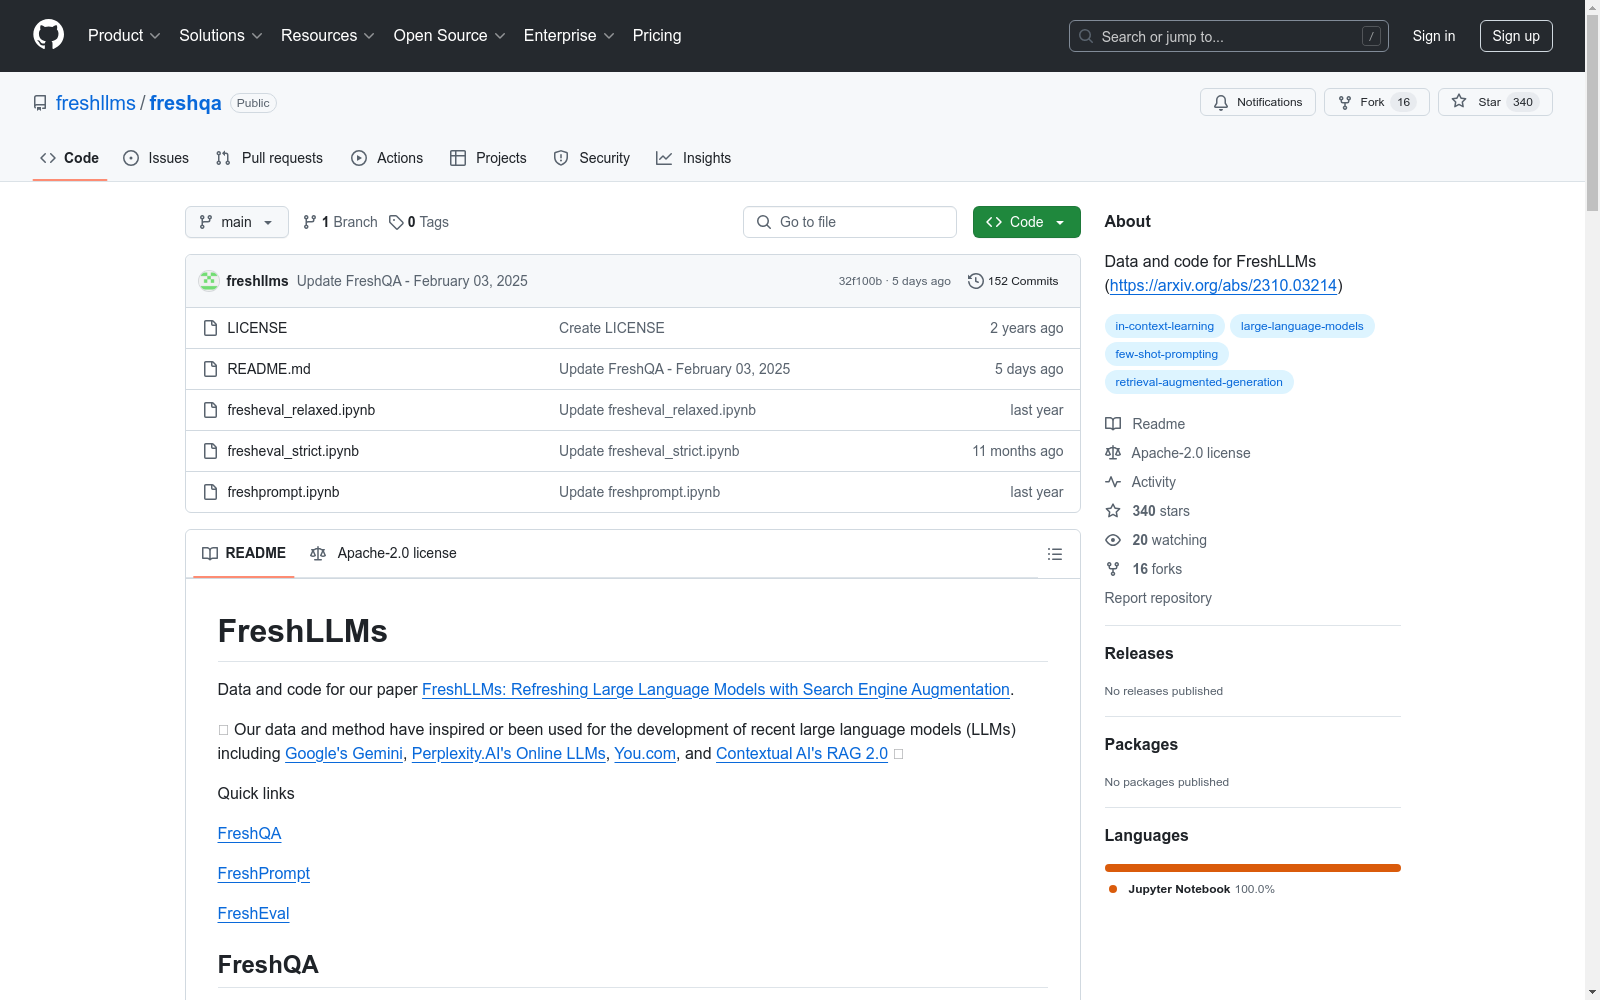Click the Jupyter Notebook language bar

(1252, 868)
